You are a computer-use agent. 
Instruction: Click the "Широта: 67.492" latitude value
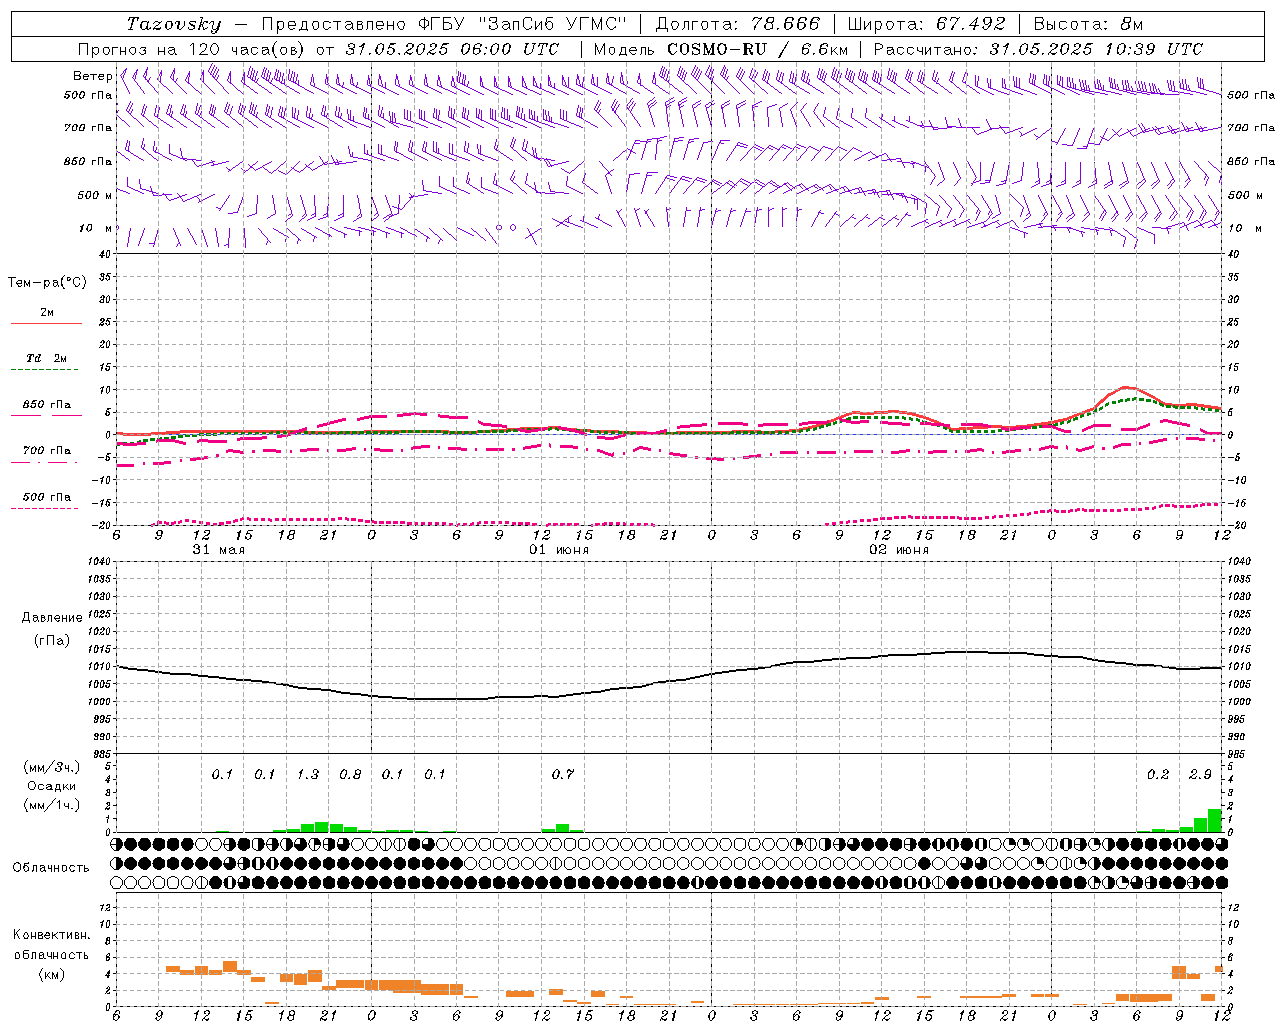pyautogui.click(x=926, y=24)
